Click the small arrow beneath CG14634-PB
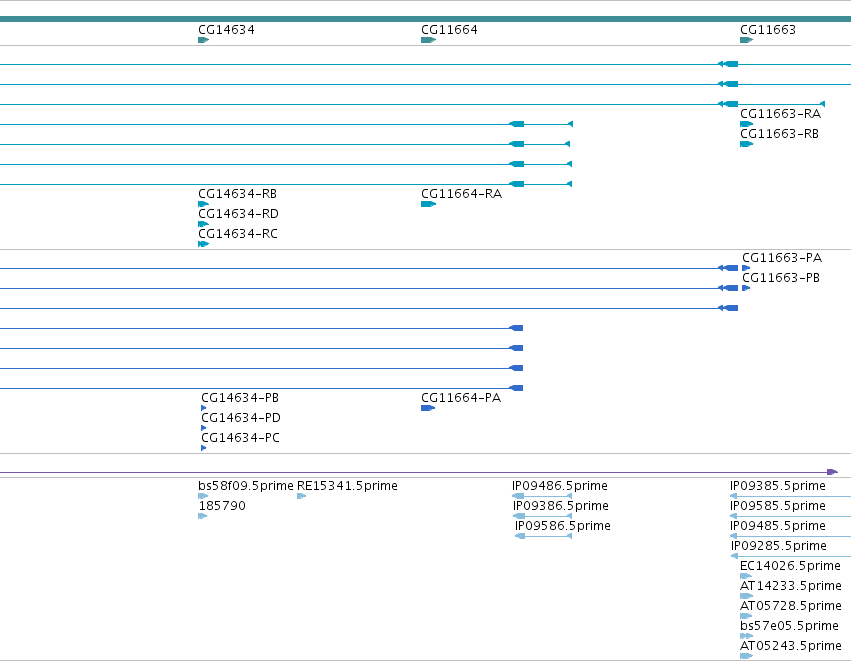This screenshot has width=851, height=661. tap(204, 408)
